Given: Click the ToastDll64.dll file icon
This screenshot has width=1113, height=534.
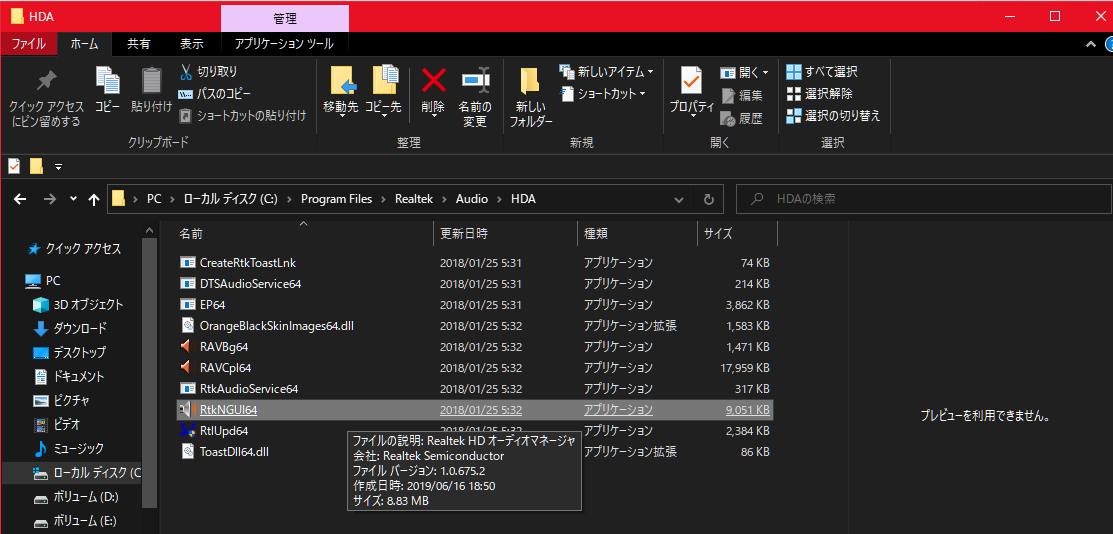Looking at the screenshot, I should pos(187,451).
